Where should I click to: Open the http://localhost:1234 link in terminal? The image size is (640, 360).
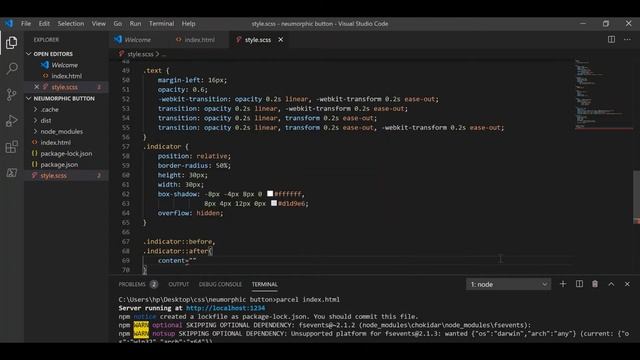225,308
